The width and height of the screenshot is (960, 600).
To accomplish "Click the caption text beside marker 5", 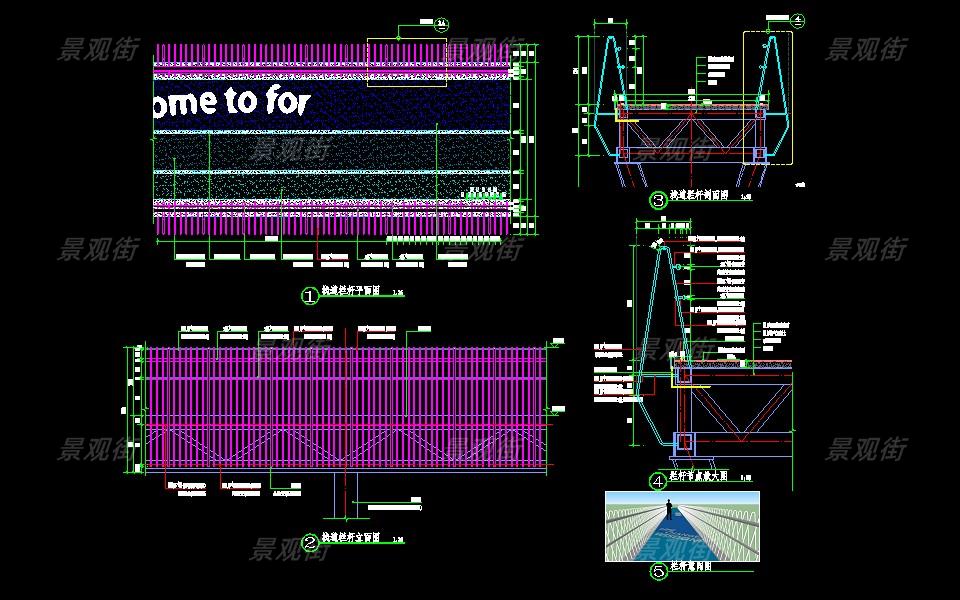I will [x=690, y=566].
